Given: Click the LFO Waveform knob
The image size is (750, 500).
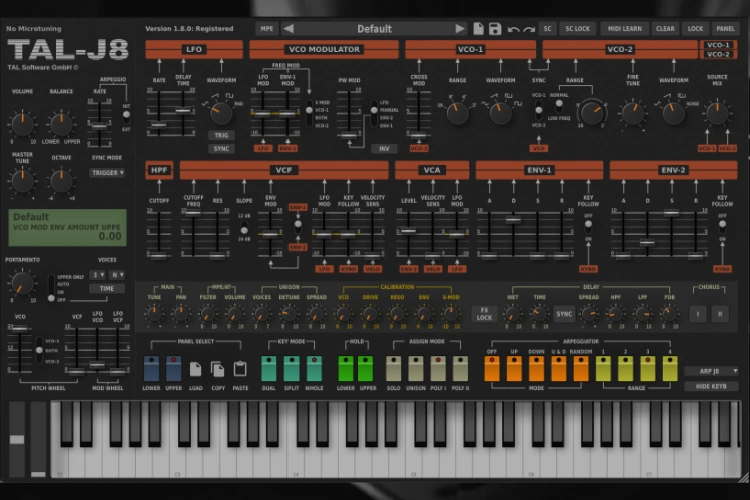Looking at the screenshot, I should pyautogui.click(x=221, y=113).
